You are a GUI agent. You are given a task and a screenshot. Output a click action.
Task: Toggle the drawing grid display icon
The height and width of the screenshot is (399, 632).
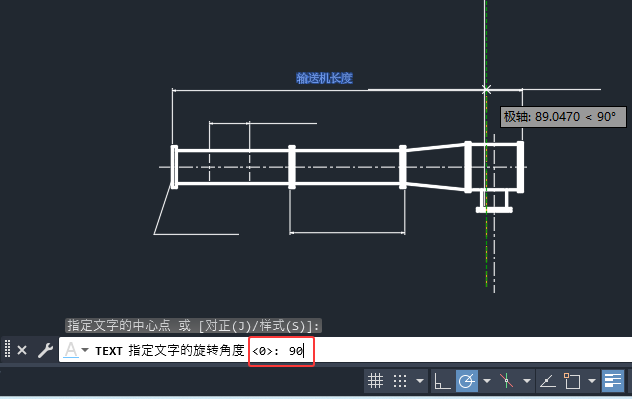point(375,380)
